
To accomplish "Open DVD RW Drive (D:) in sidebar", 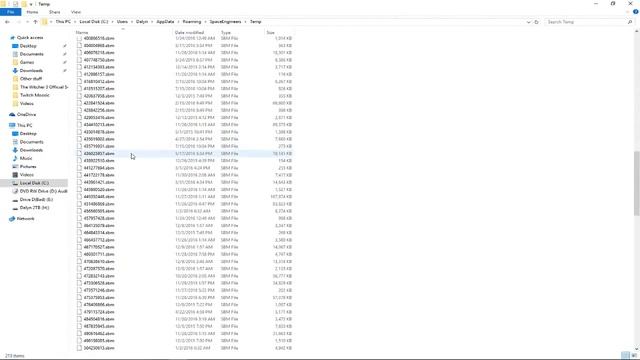I will (x=43, y=191).
